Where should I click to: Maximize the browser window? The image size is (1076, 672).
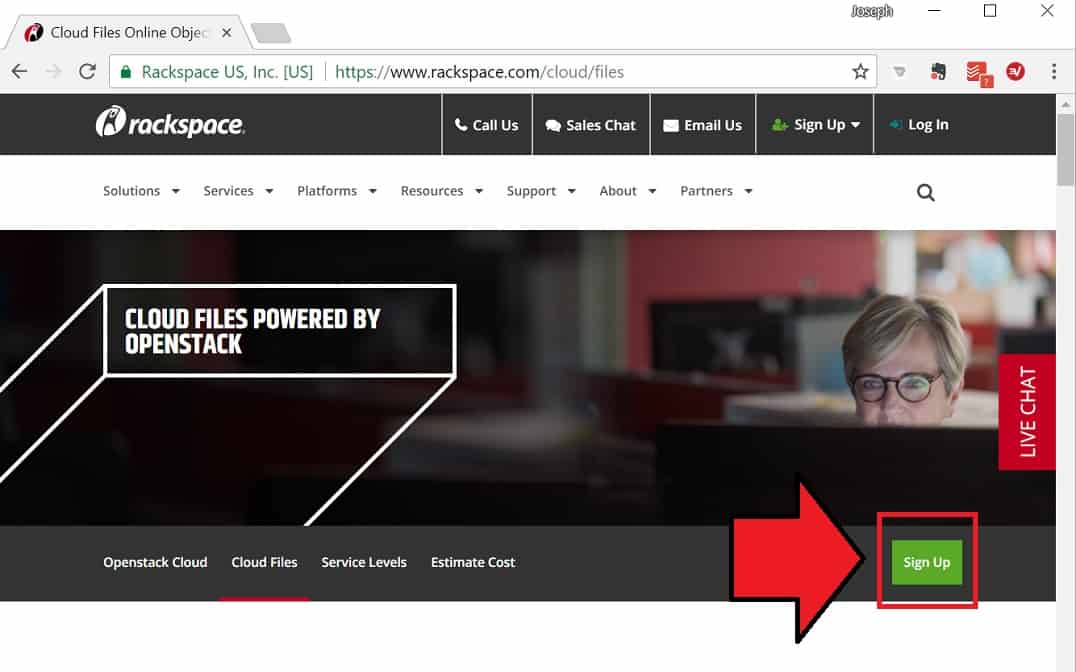coord(990,11)
